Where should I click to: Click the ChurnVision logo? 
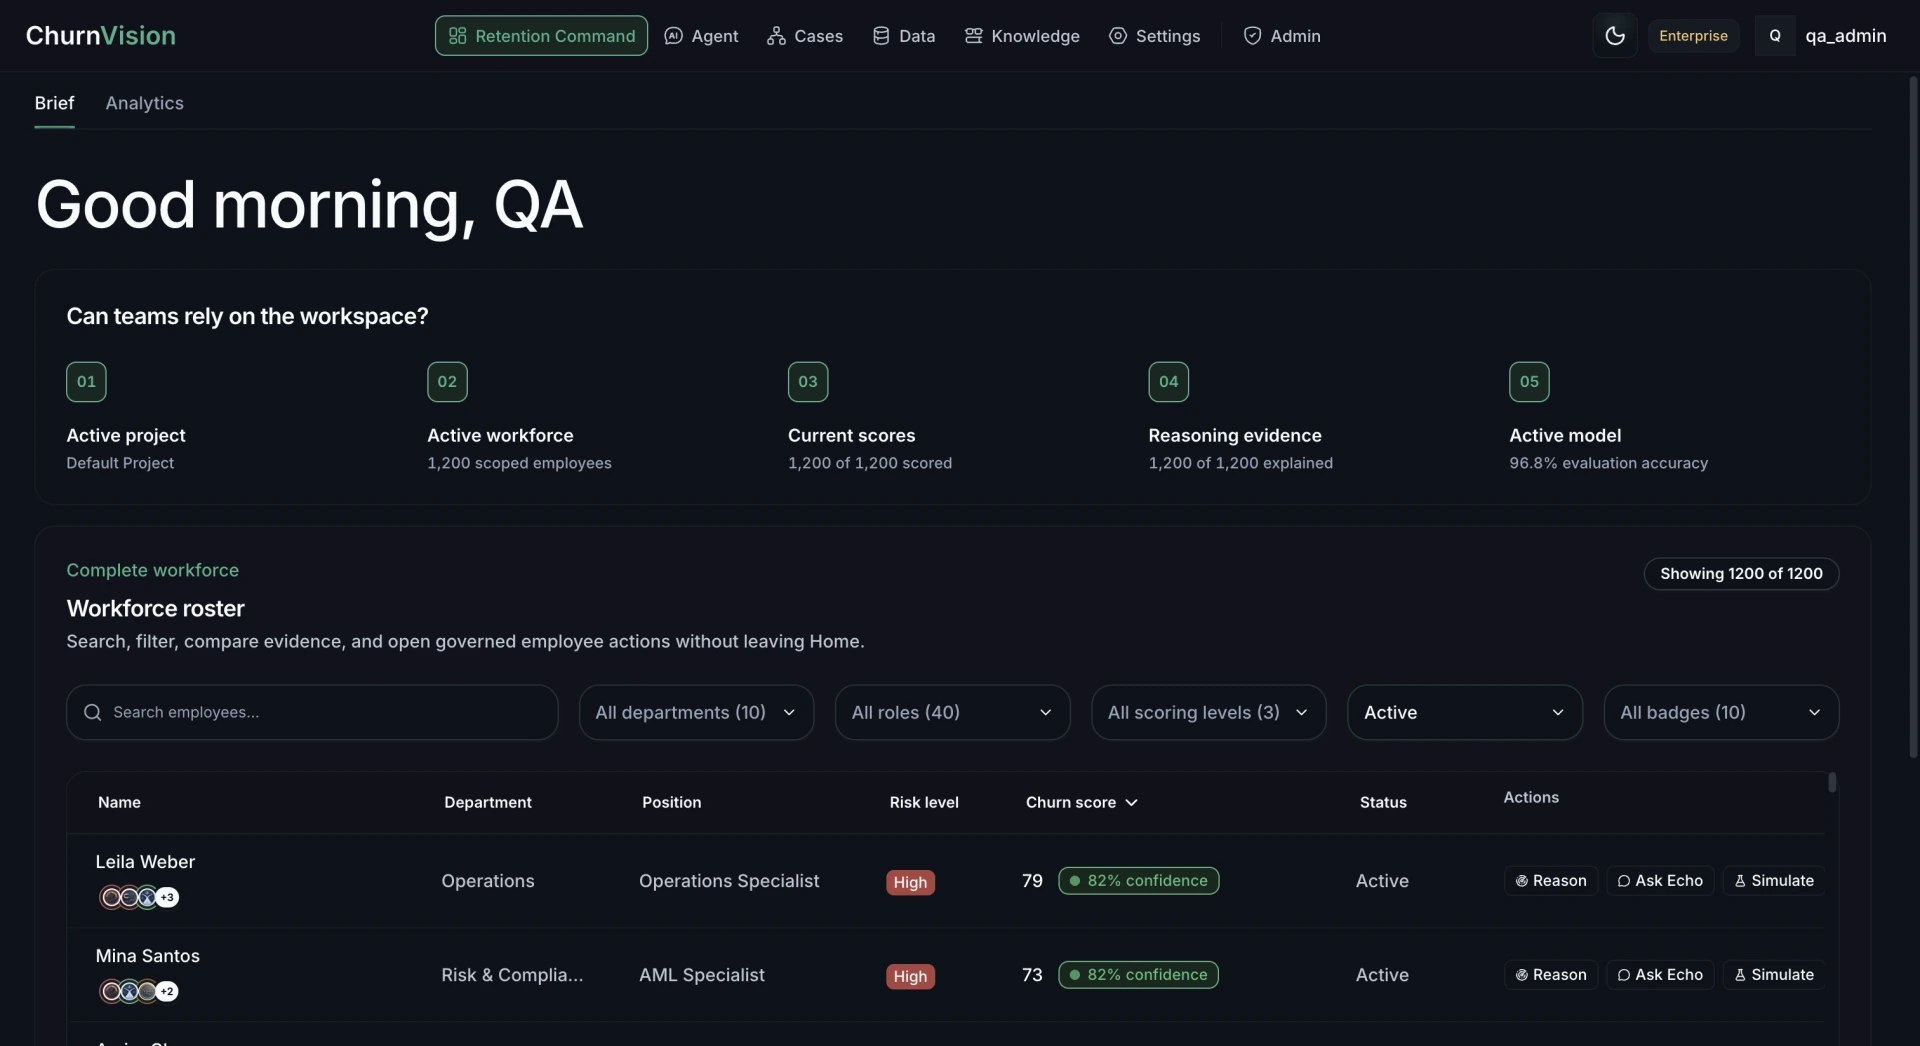pos(101,36)
